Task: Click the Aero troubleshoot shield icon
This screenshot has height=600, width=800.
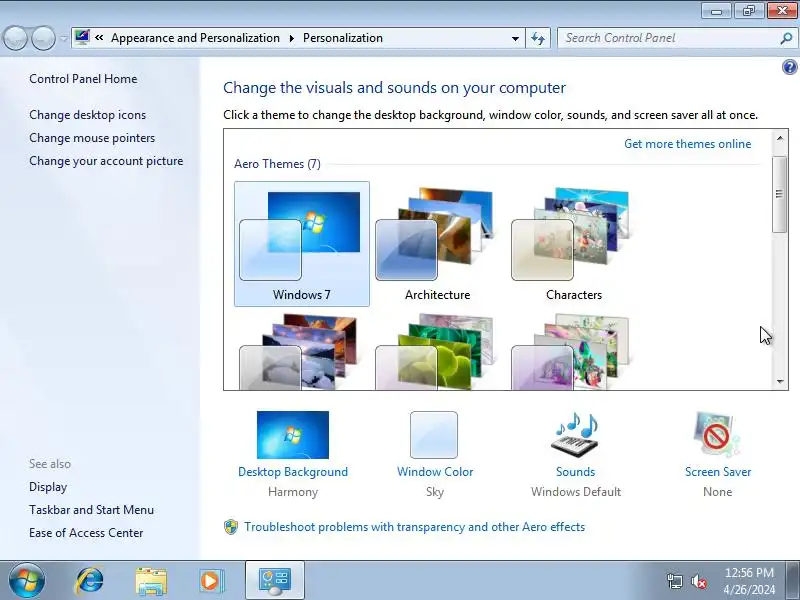Action: pos(231,527)
